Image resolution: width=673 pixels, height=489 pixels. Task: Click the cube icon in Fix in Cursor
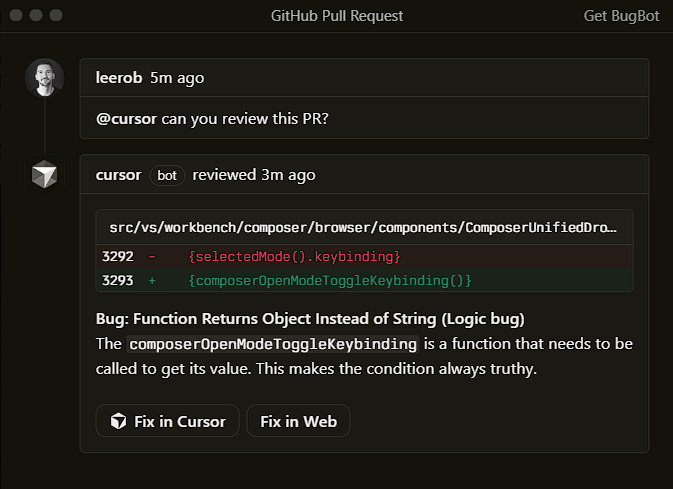pyautogui.click(x=118, y=421)
